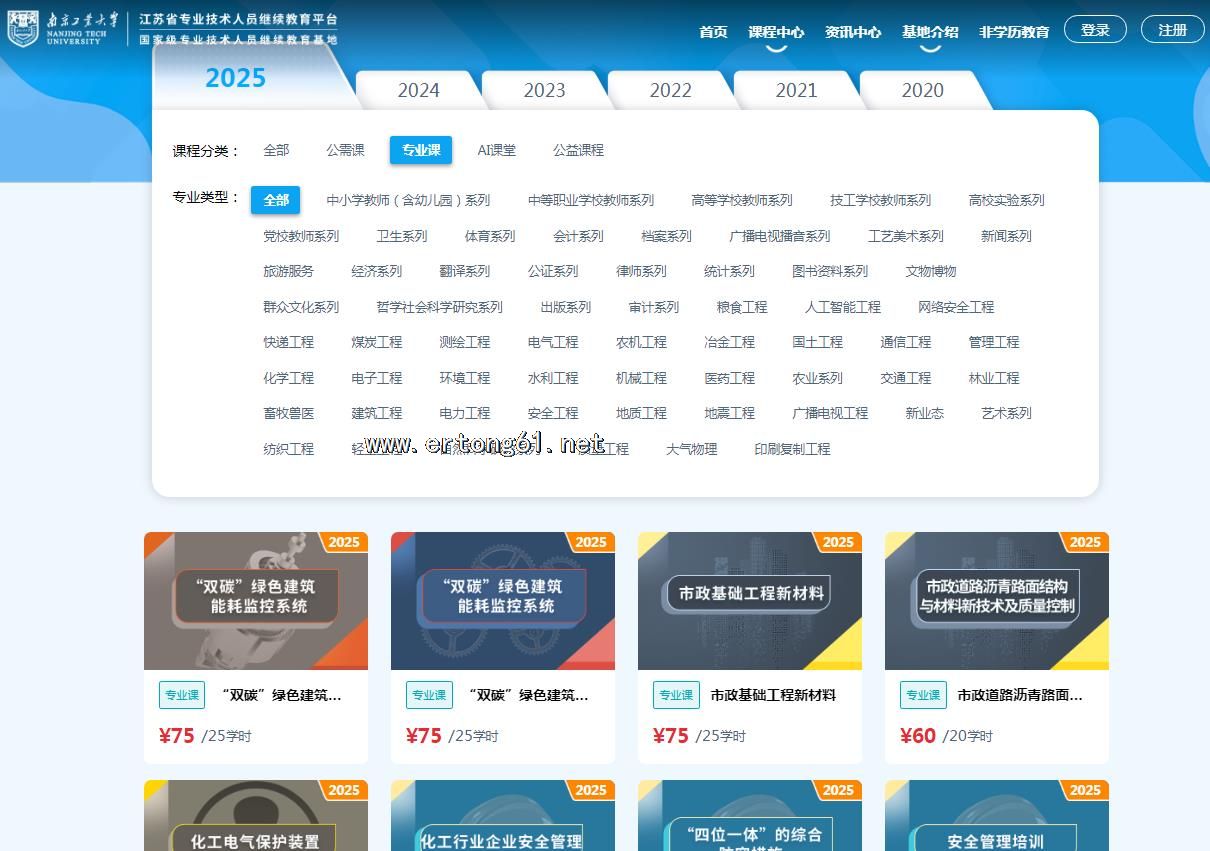The height and width of the screenshot is (851, 1210).
Task: Select the 公需课 course category
Action: point(345,150)
